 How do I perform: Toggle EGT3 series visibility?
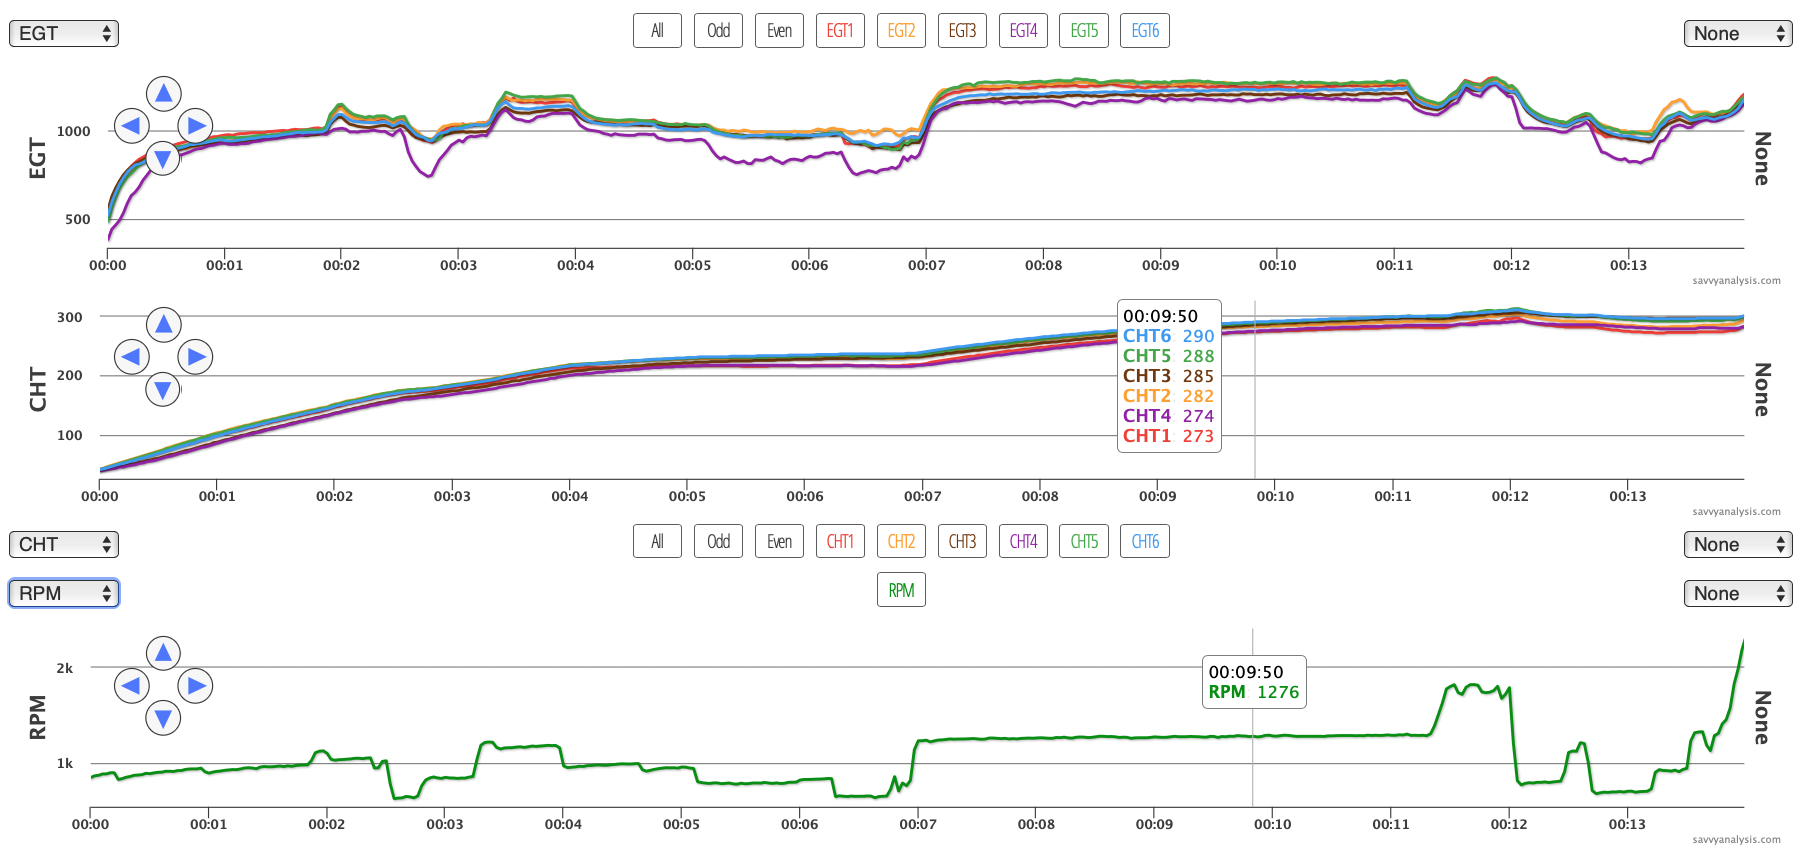point(962,31)
